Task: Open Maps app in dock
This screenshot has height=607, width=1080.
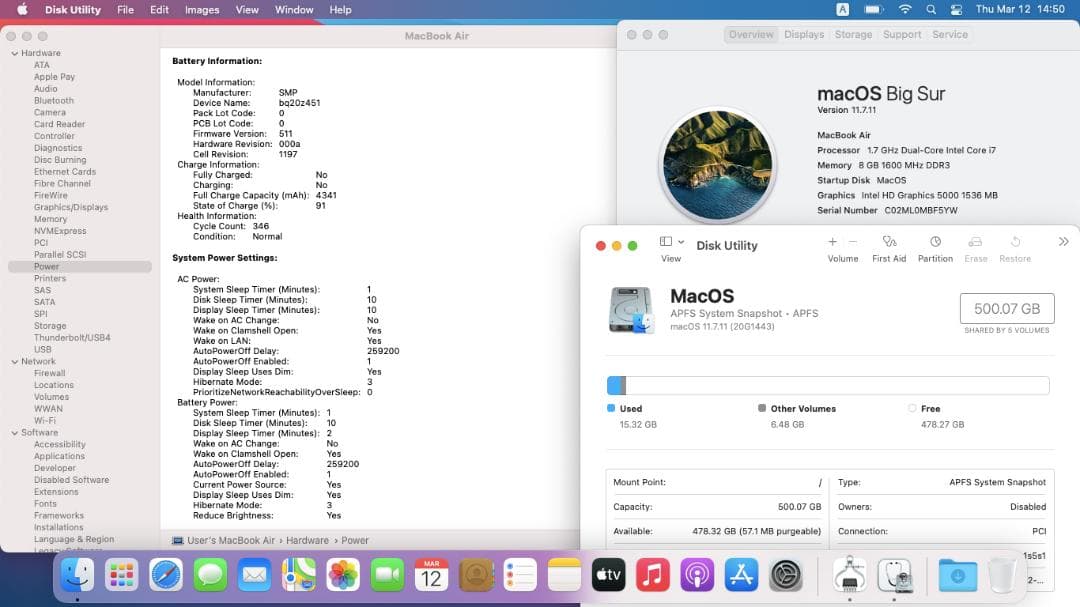Action: [298, 575]
